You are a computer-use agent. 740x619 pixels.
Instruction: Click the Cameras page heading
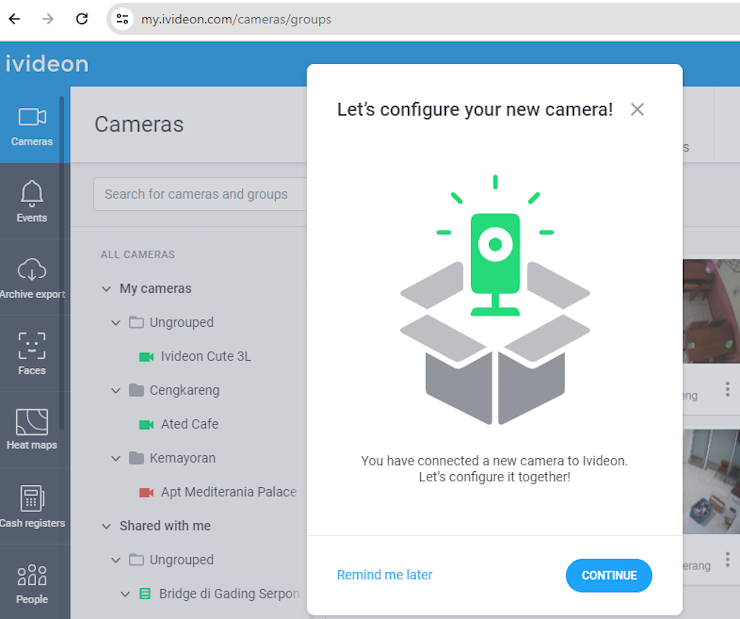click(x=139, y=125)
